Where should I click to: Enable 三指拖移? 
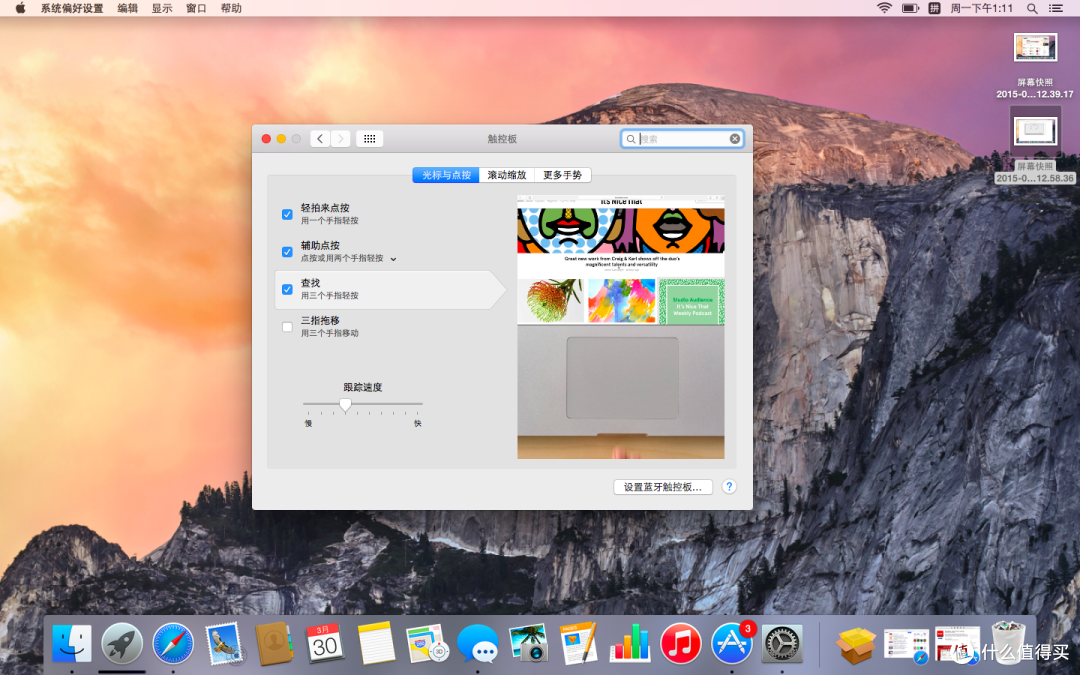pos(287,327)
